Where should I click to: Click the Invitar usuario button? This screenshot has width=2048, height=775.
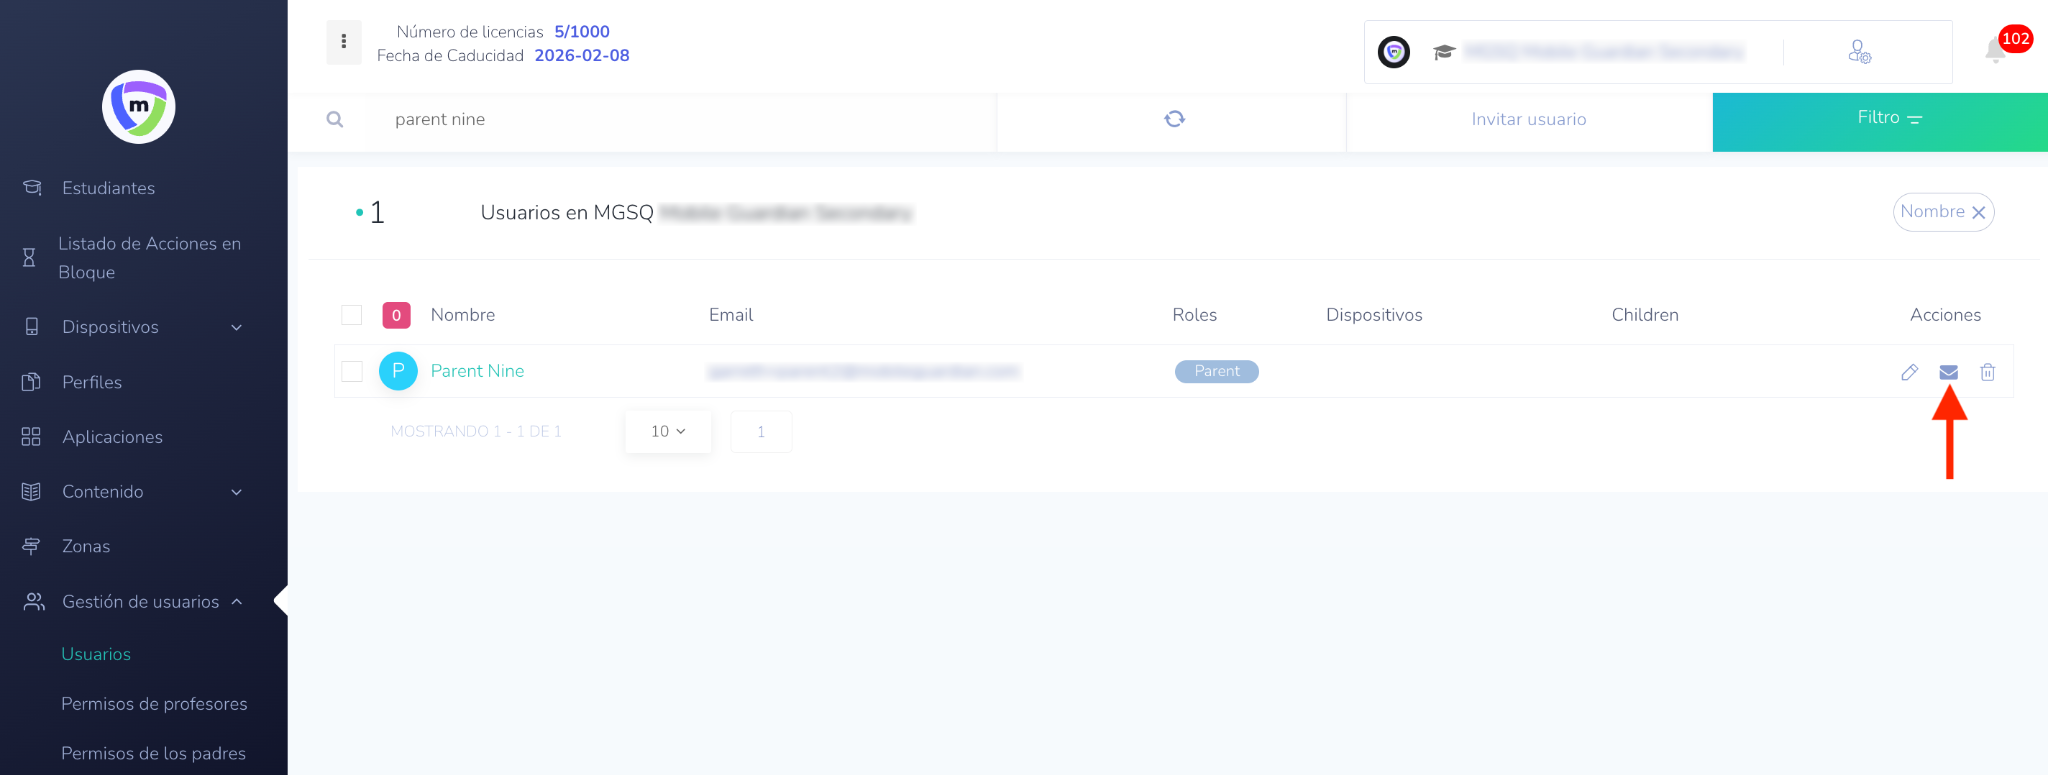1528,119
